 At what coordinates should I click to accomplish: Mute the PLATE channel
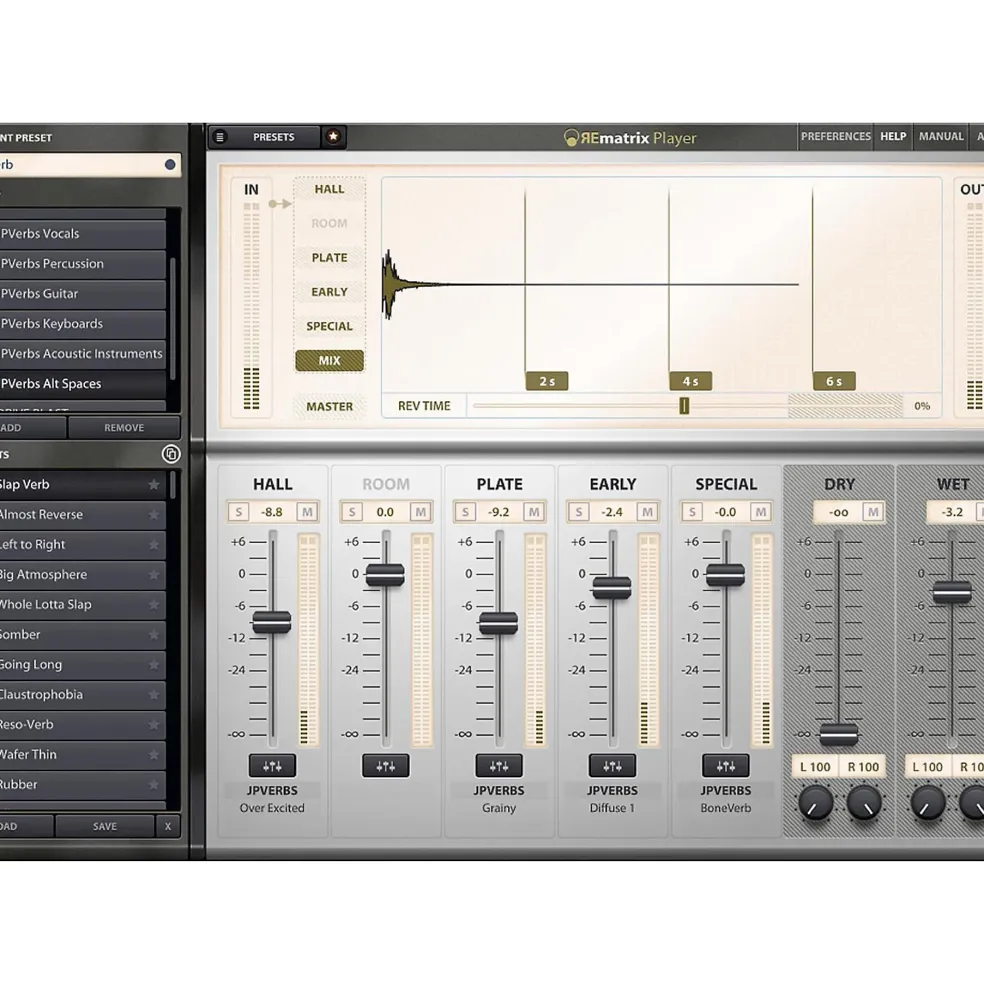pos(533,512)
